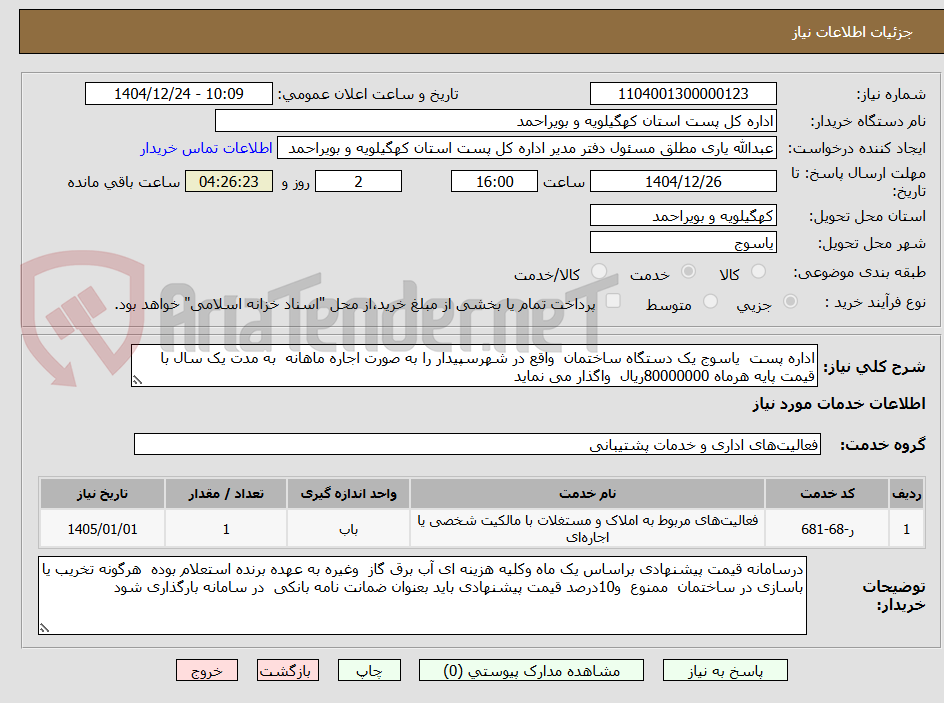Click the نام دستگاه خریدار field
Viewport: 944px width, 703px height.
click(x=495, y=121)
